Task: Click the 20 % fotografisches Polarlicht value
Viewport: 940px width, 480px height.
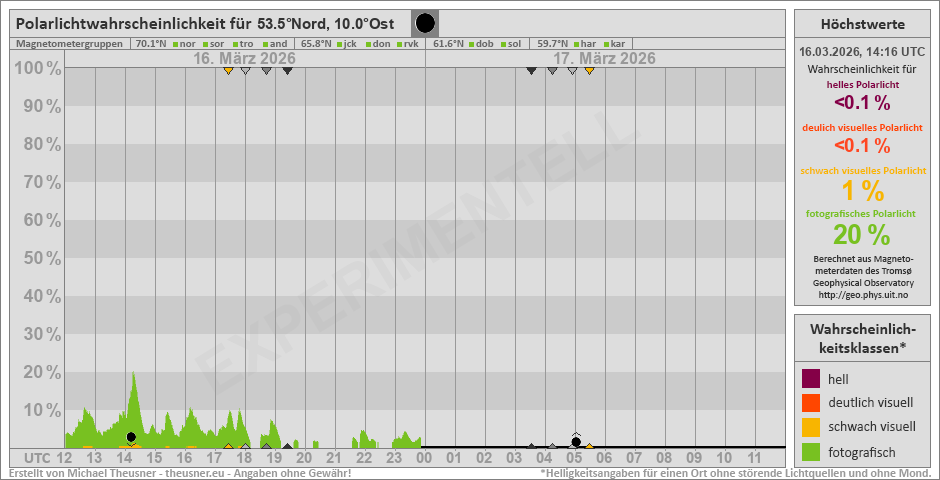Action: (862, 234)
